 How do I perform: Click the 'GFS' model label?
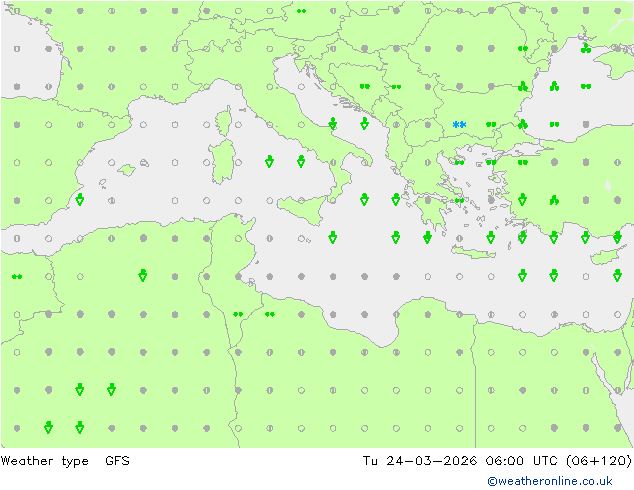tap(117, 461)
